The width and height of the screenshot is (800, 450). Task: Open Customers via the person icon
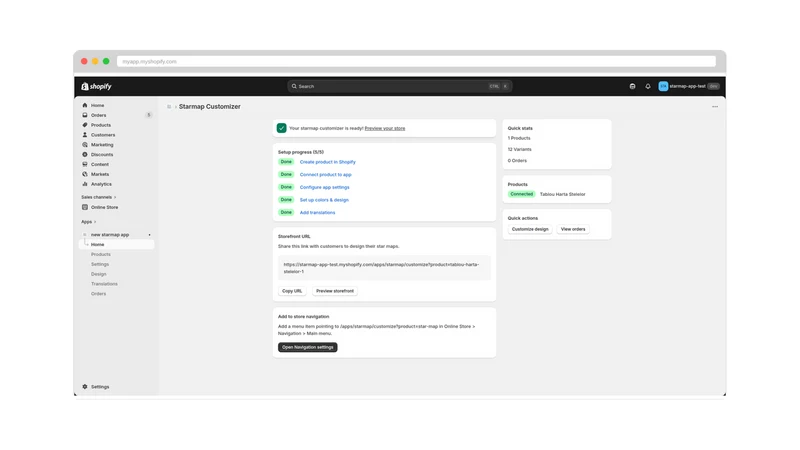click(85, 135)
